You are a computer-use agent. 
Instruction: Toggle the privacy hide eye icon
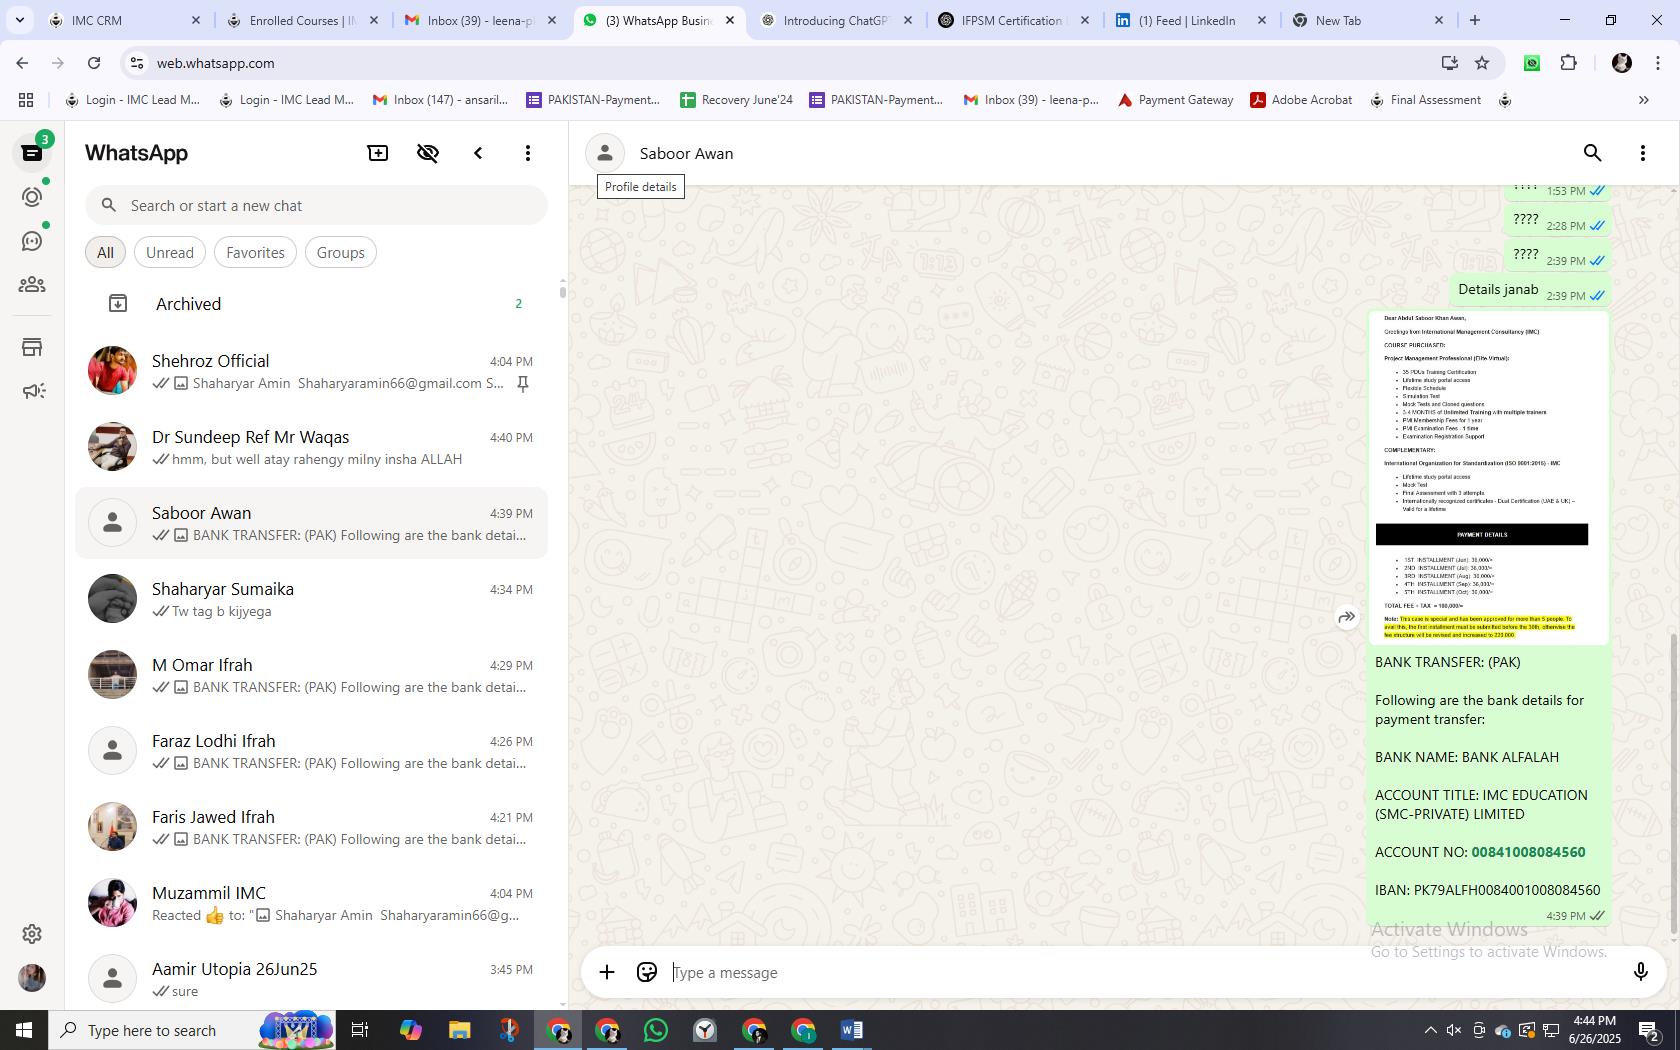click(x=428, y=153)
